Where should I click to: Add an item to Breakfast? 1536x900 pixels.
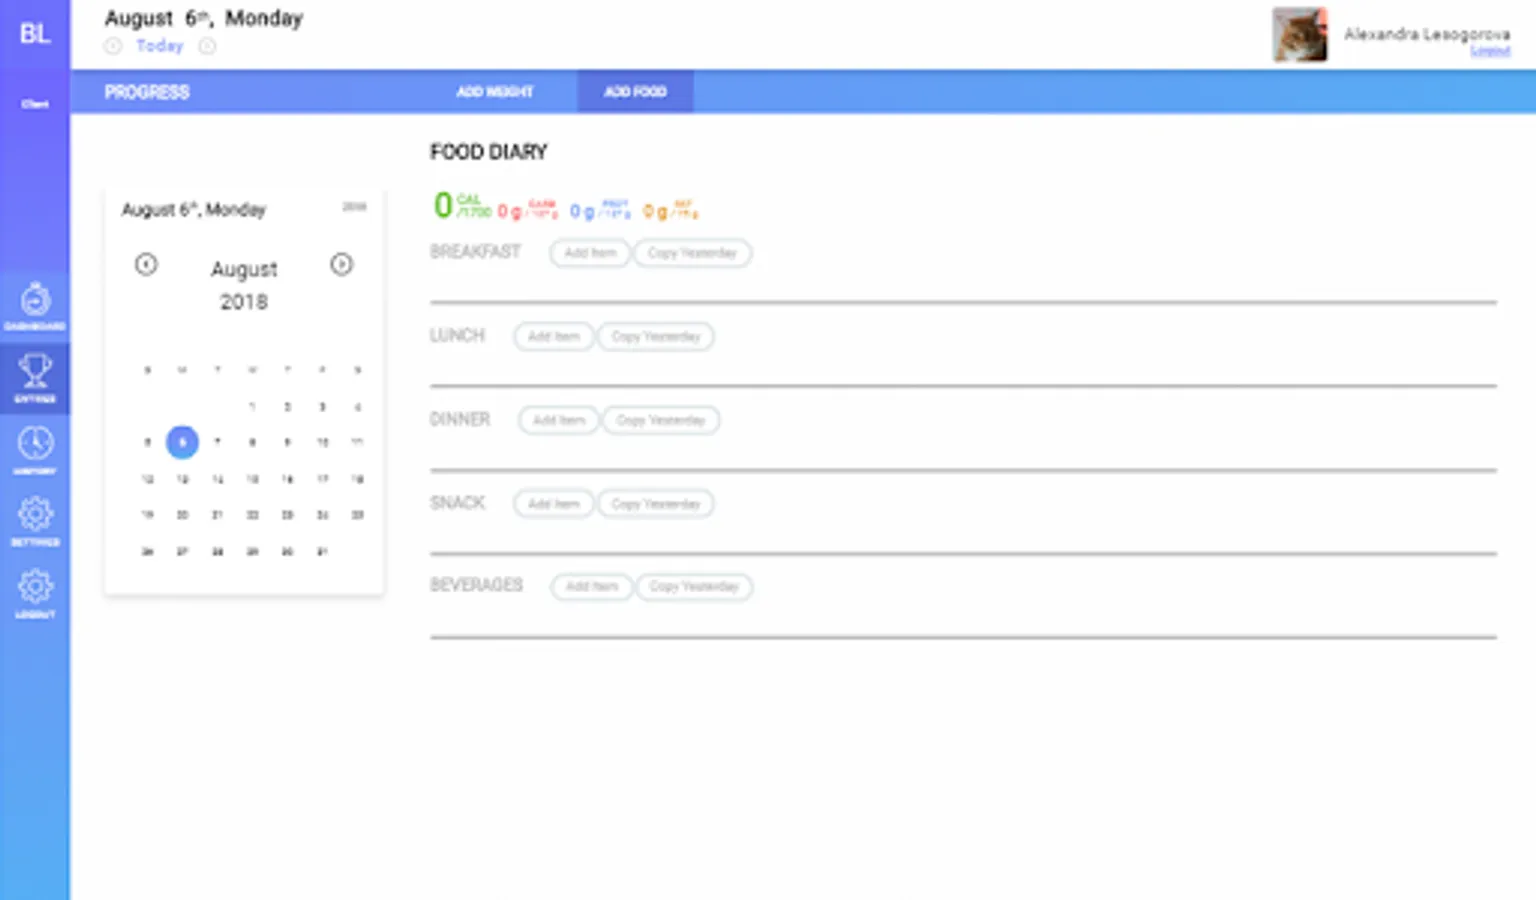coord(590,253)
